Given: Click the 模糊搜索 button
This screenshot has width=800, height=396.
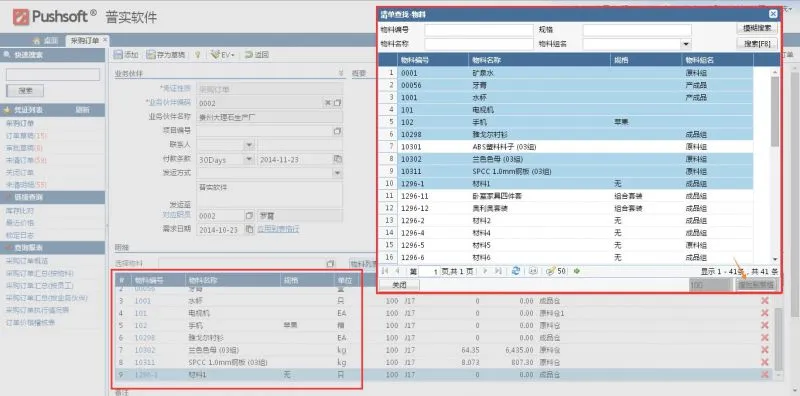Looking at the screenshot, I should point(757,28).
